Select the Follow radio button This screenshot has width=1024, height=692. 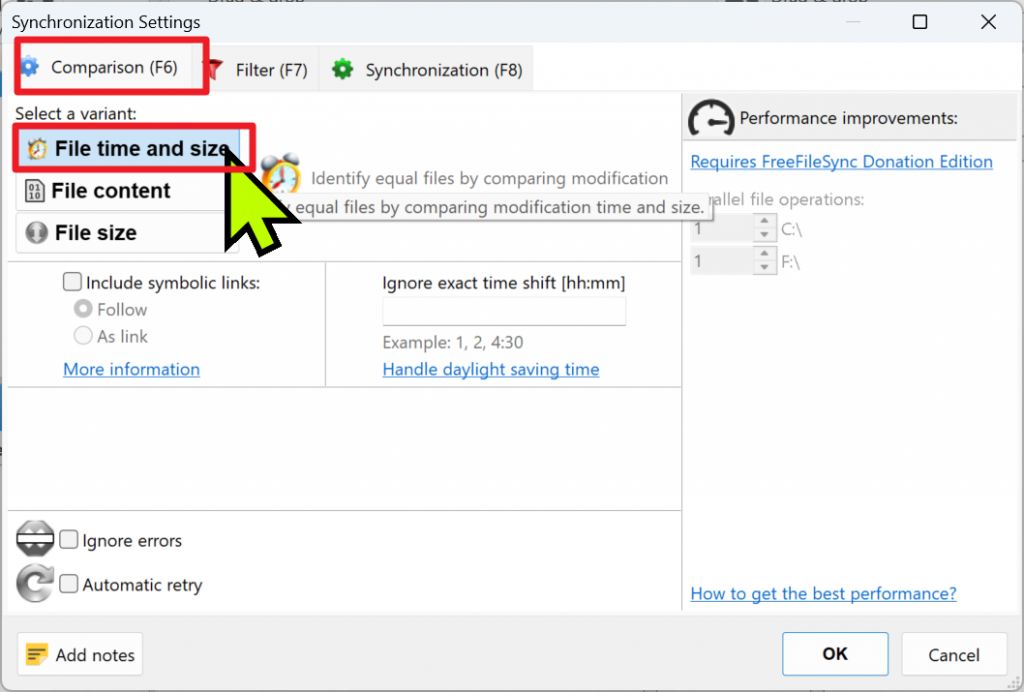coord(84,309)
